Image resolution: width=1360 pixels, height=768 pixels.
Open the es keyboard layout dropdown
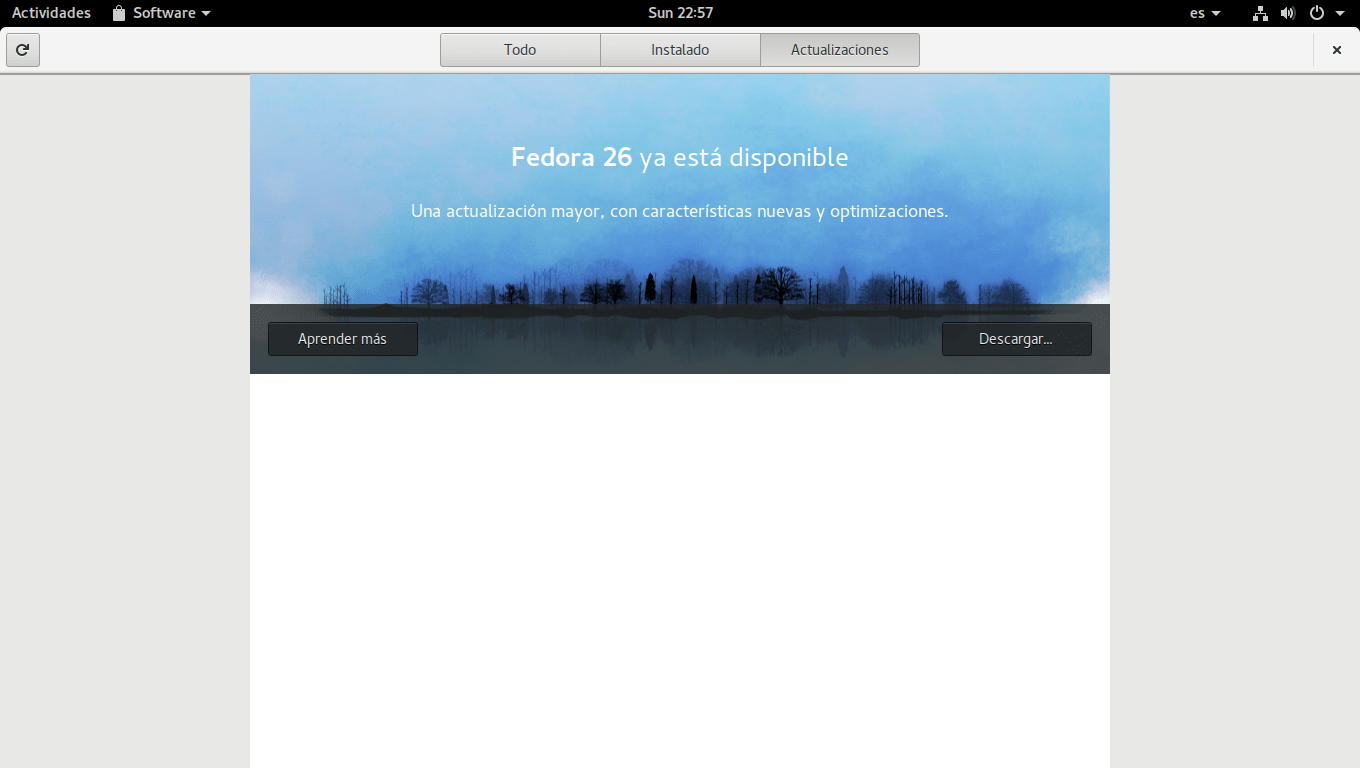tap(1205, 13)
